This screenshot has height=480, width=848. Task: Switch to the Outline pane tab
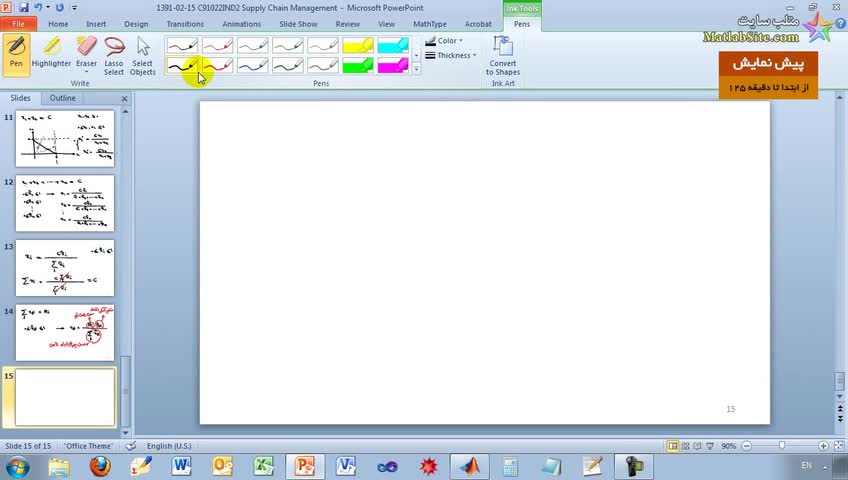tap(63, 98)
